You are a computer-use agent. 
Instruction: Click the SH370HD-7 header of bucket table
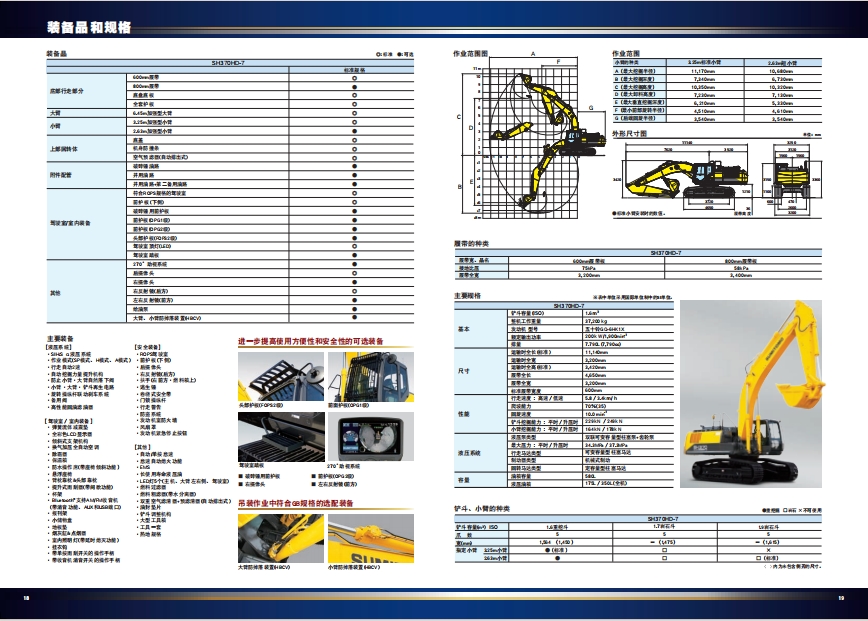[x=663, y=519]
